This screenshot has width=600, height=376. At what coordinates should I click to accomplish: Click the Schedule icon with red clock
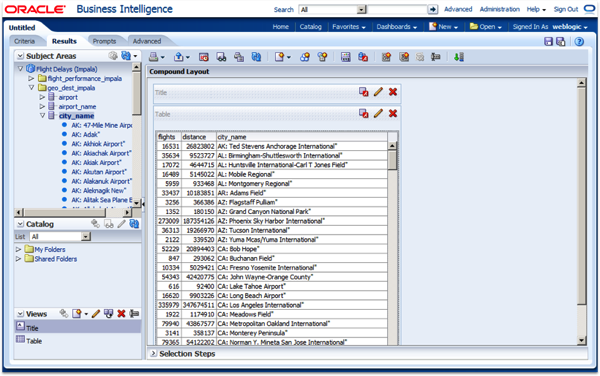click(x=204, y=57)
